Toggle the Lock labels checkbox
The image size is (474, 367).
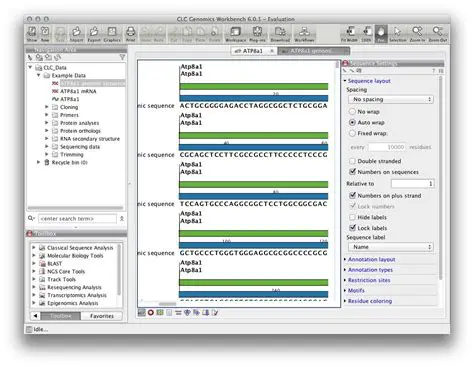coord(352,228)
